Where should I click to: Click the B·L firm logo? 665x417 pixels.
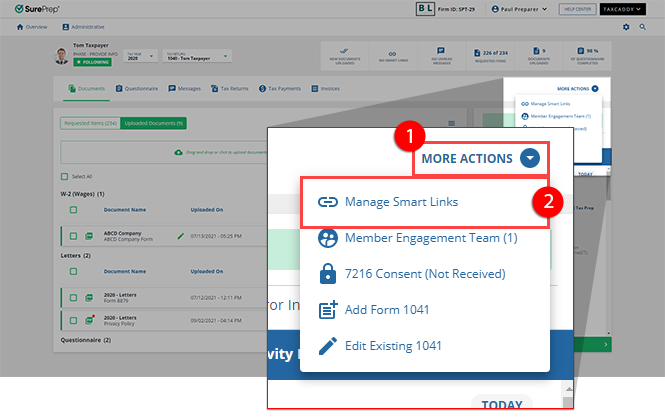425,9
